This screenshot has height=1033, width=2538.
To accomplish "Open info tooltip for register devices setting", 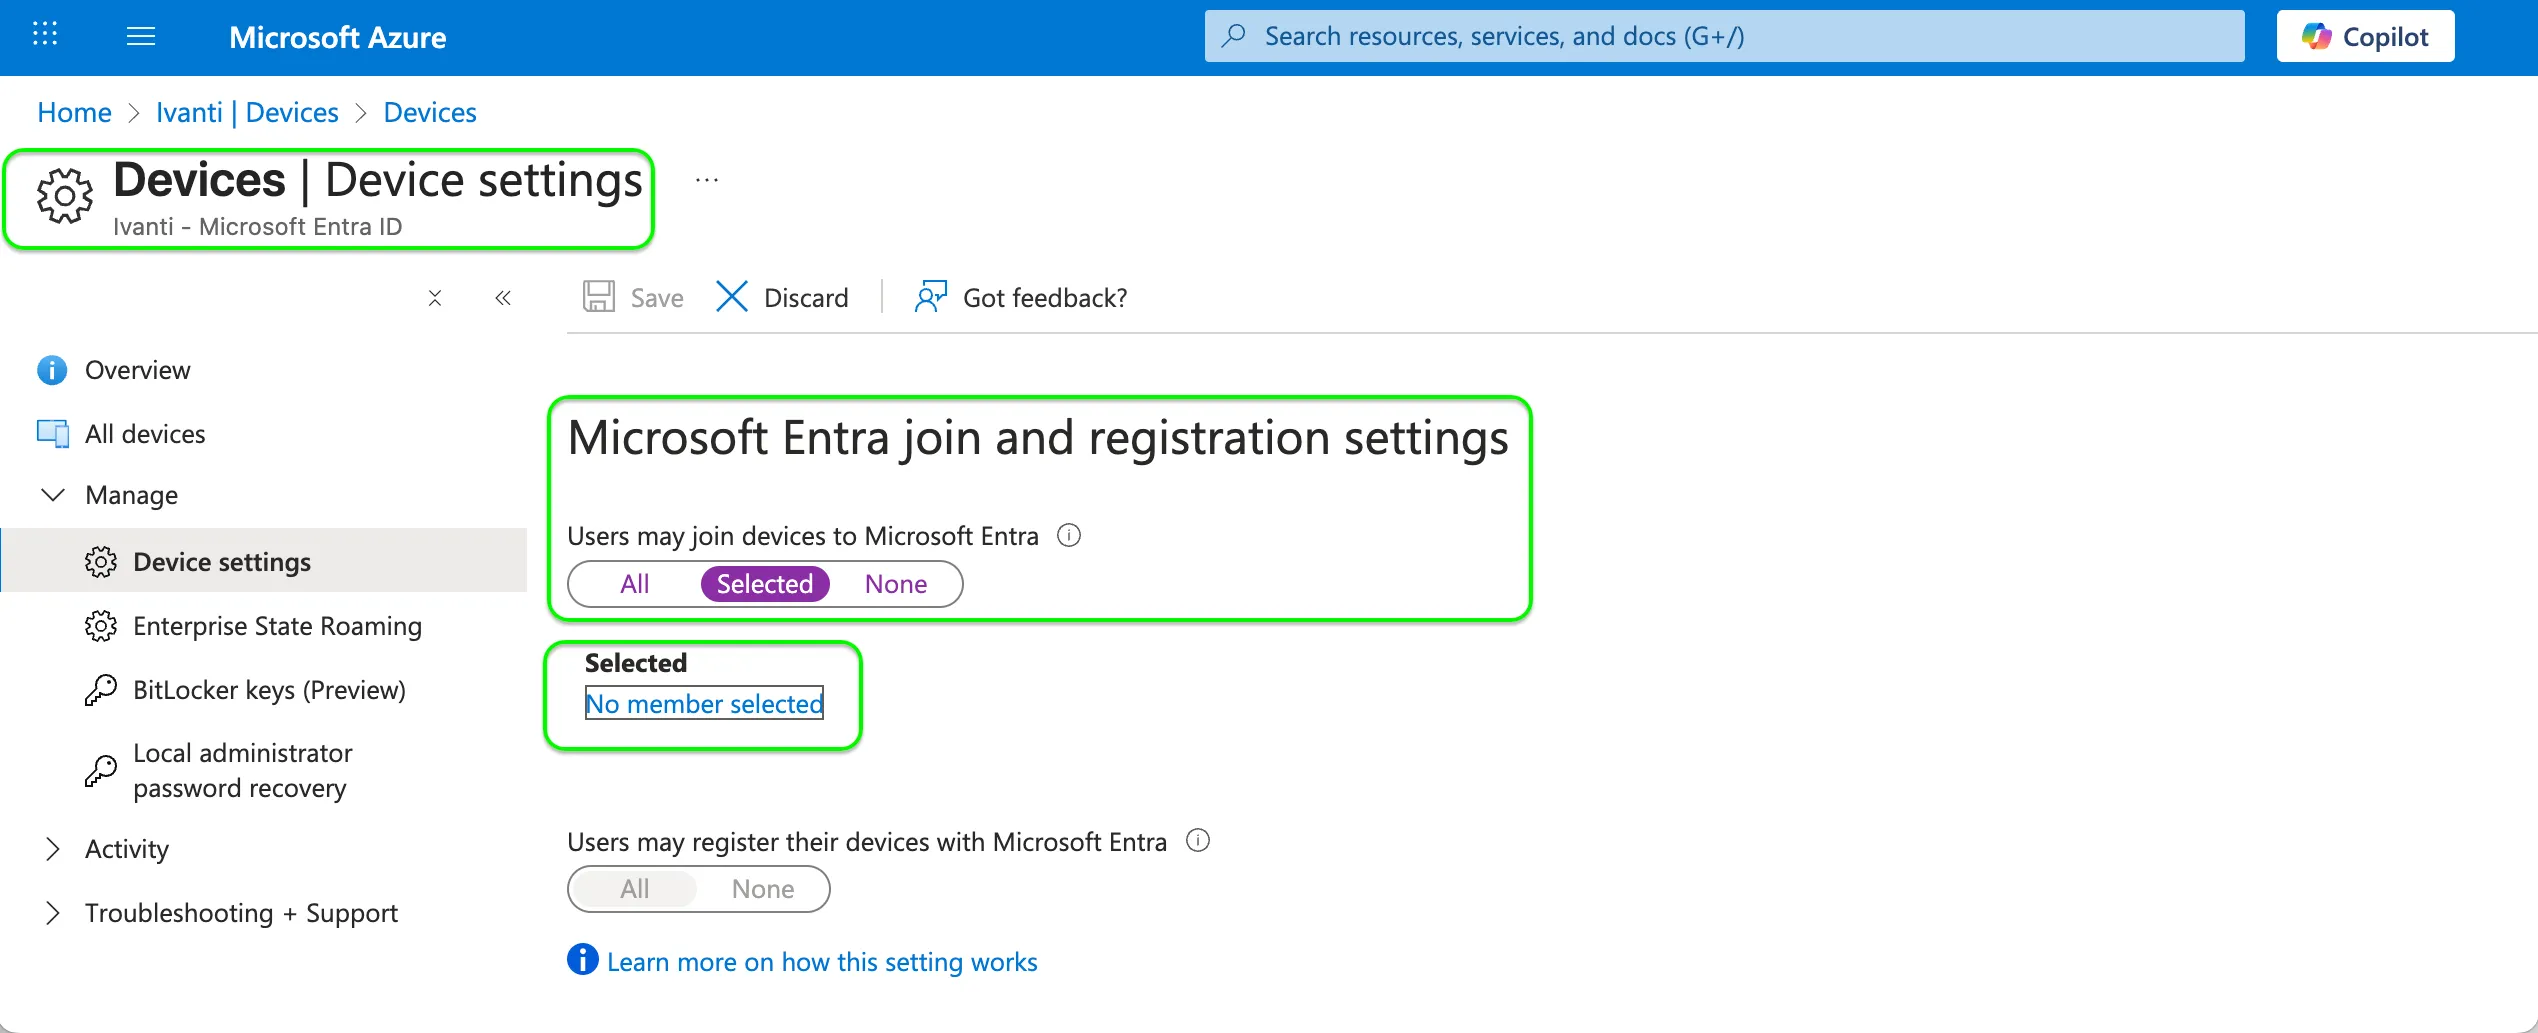I will point(1198,841).
